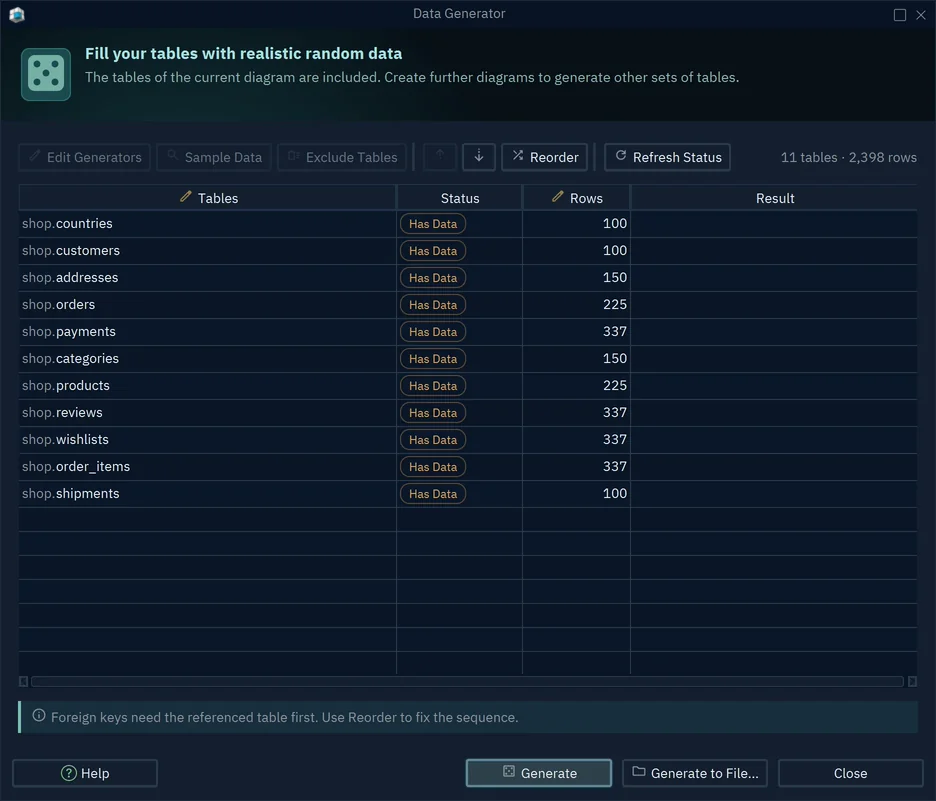Click the rows value 150 for shop.addresses
Viewport: 936px width, 801px height.
pyautogui.click(x=614, y=278)
